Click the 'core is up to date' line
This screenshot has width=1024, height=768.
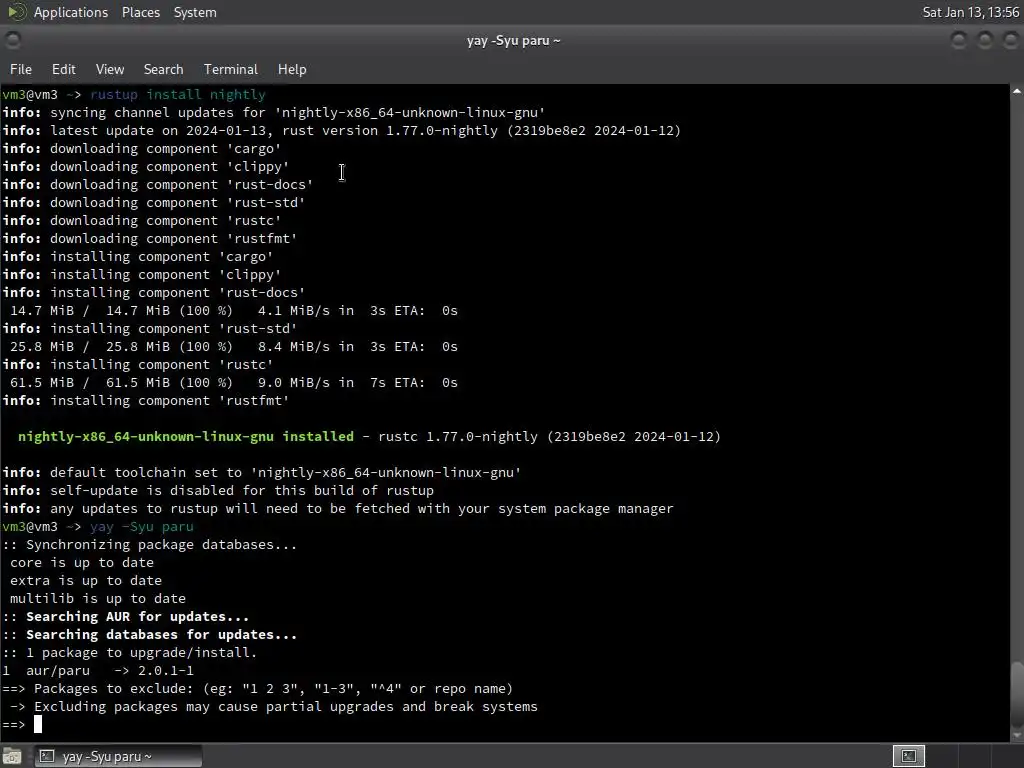tap(82, 563)
